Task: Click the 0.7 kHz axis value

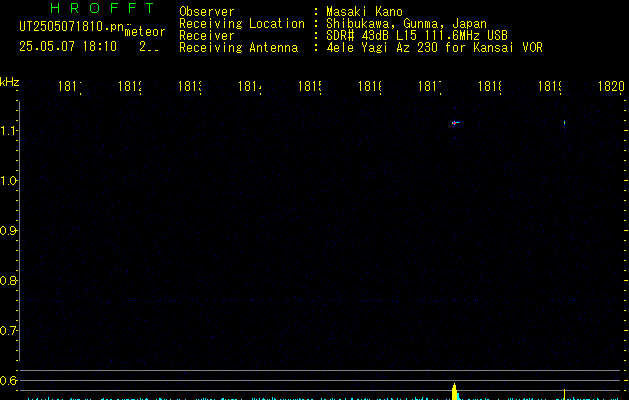Action: (x=8, y=331)
